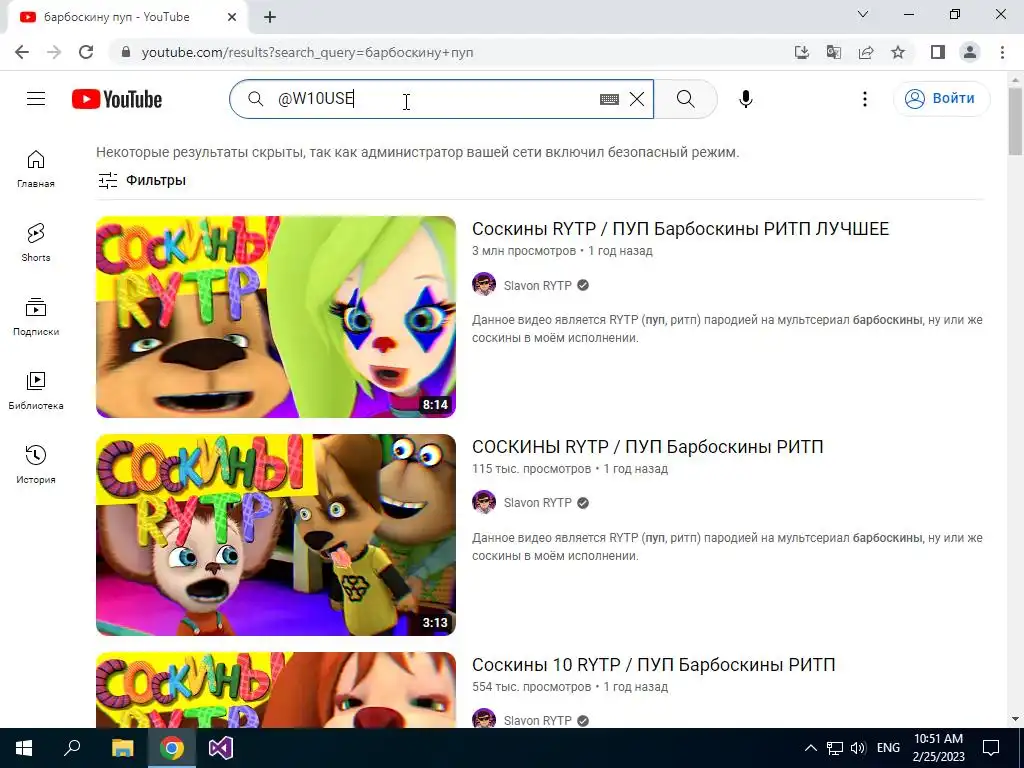Open thumbnail of 3:13 Соскины video
Screen dimensions: 1024x768
[276, 535]
